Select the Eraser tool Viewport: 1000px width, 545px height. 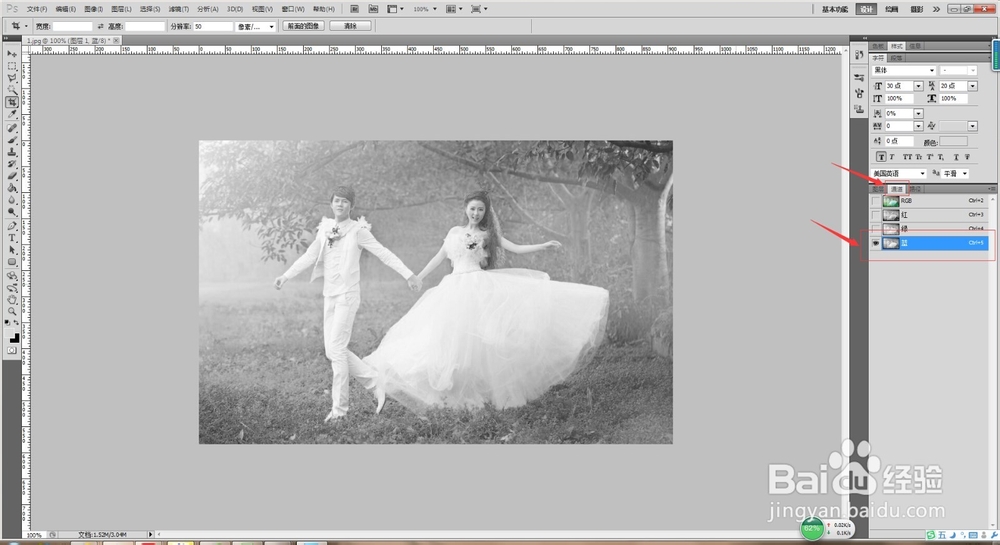pyautogui.click(x=12, y=176)
